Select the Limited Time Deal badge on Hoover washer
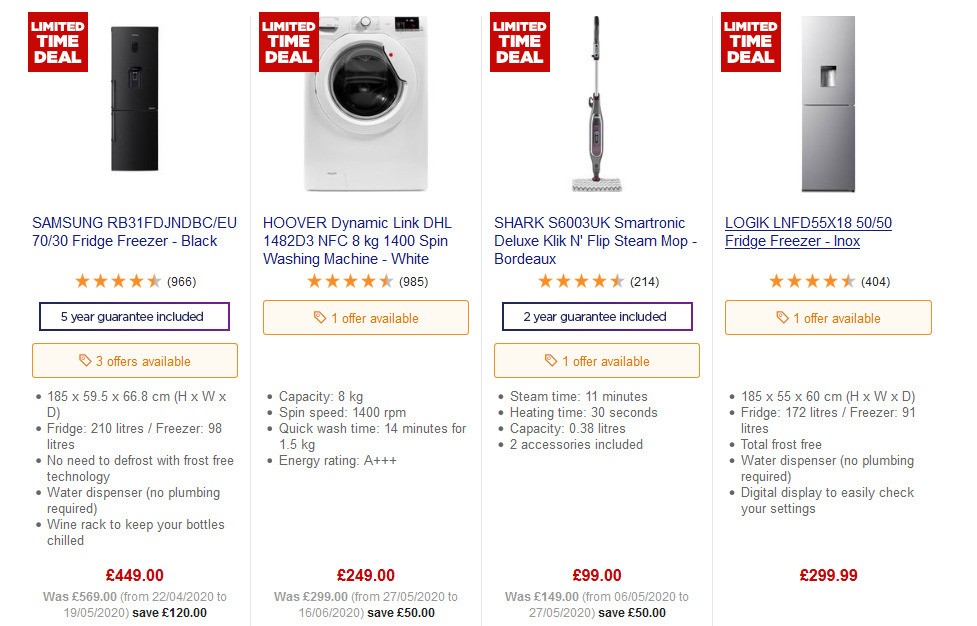The width and height of the screenshot is (977, 626). 288,42
